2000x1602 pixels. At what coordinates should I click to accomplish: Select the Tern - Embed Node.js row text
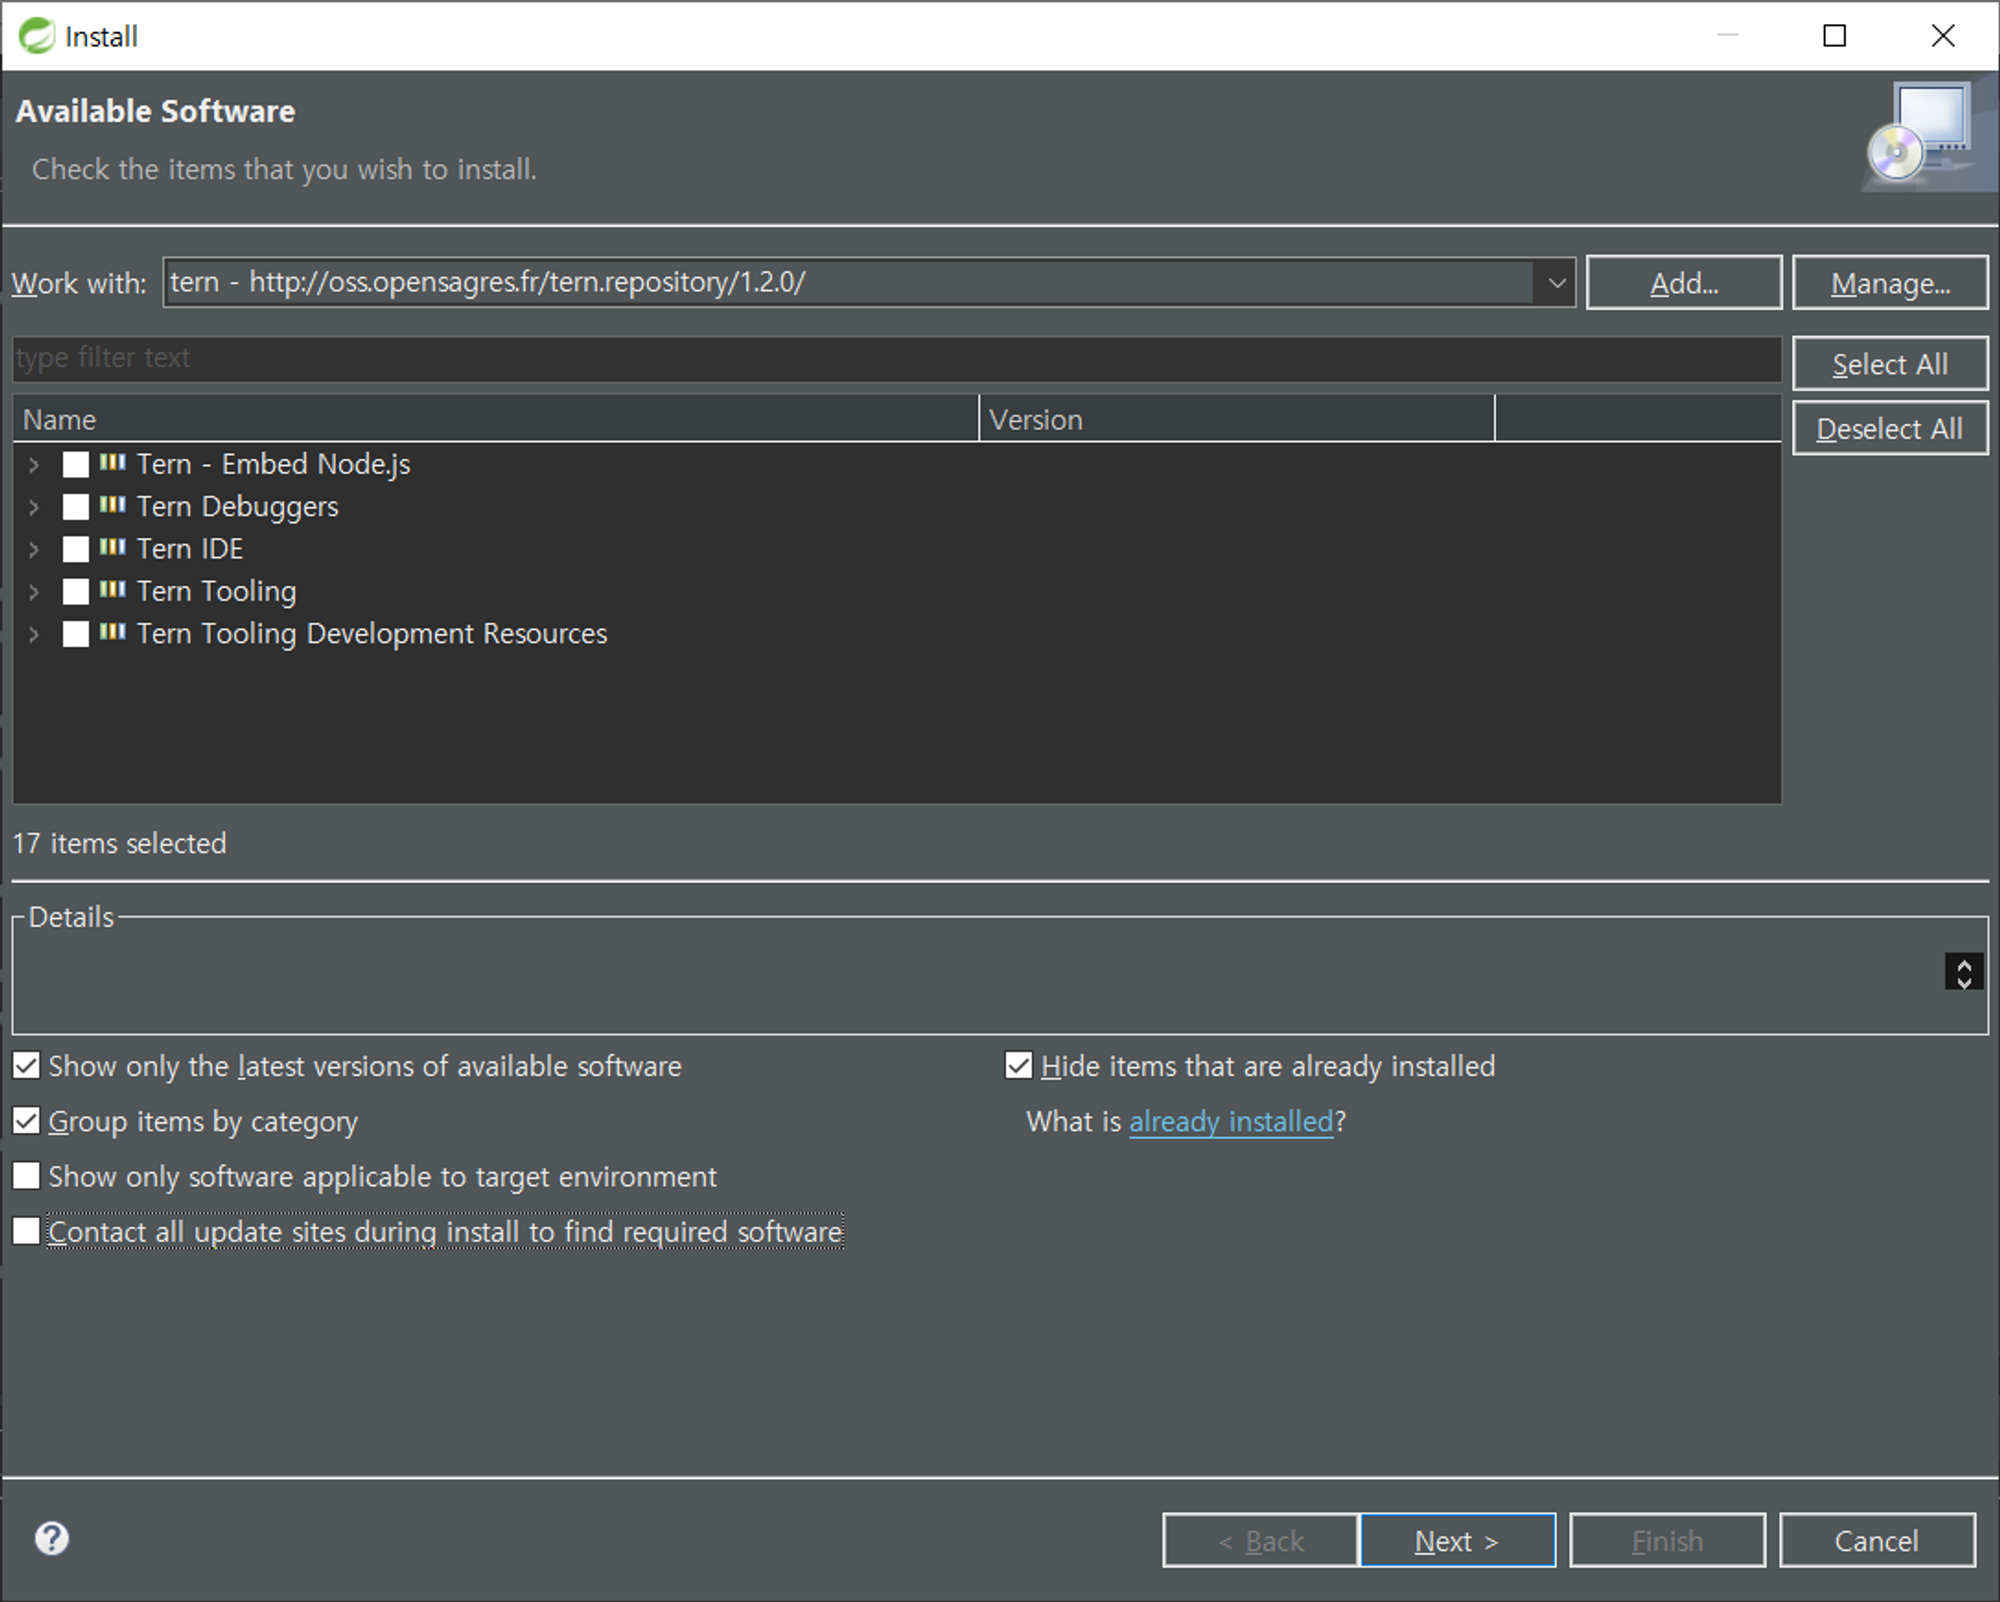point(274,464)
